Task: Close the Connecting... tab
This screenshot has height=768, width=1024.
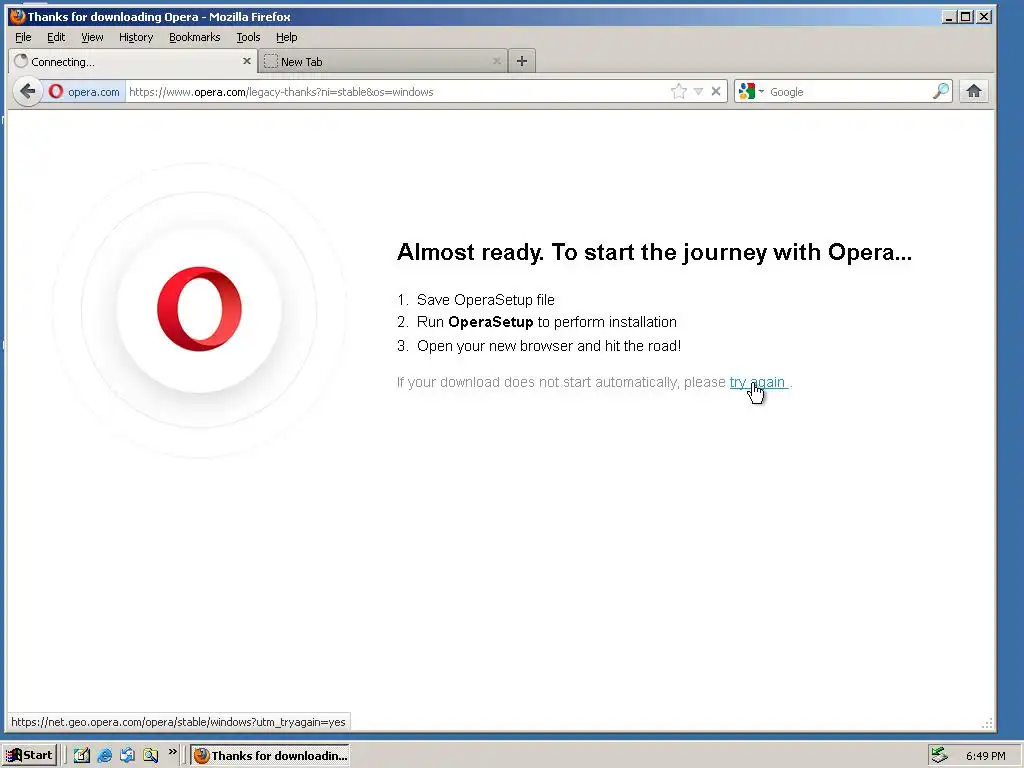Action: click(x=247, y=61)
